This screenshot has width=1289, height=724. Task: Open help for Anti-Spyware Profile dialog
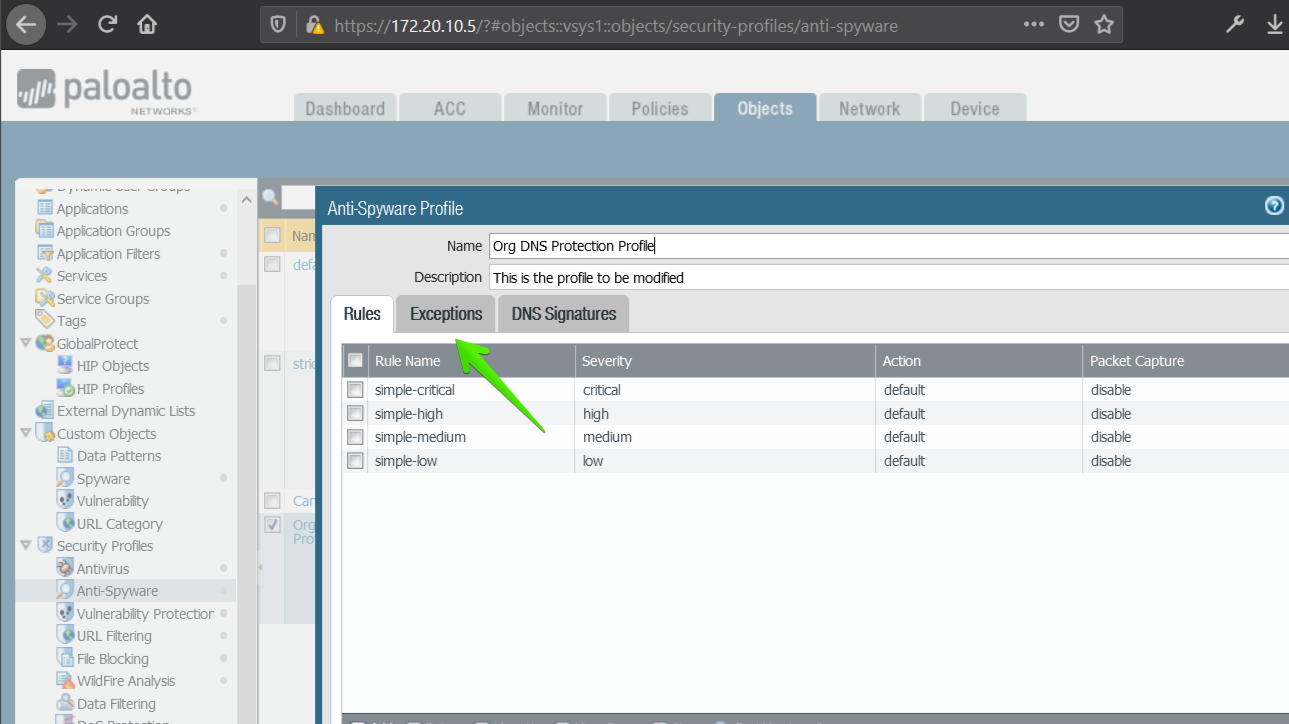point(1274,206)
